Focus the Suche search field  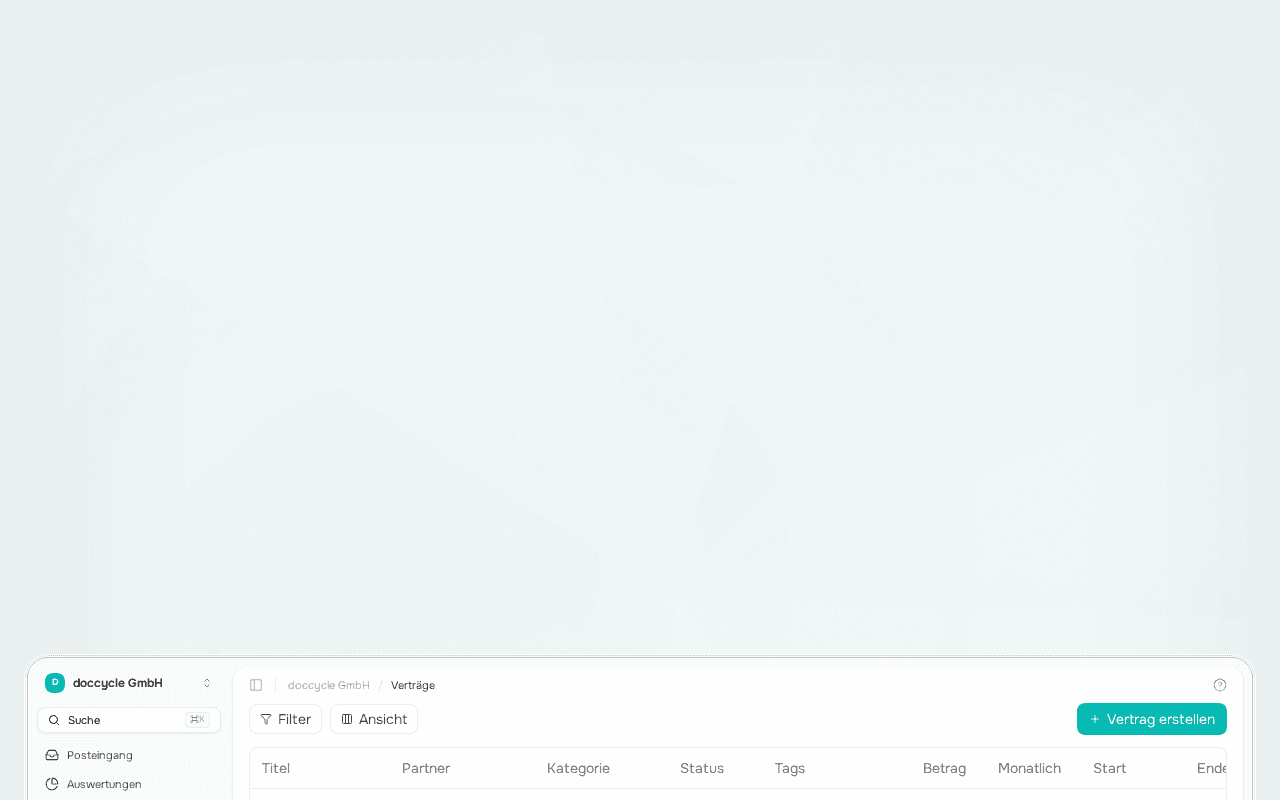click(129, 720)
